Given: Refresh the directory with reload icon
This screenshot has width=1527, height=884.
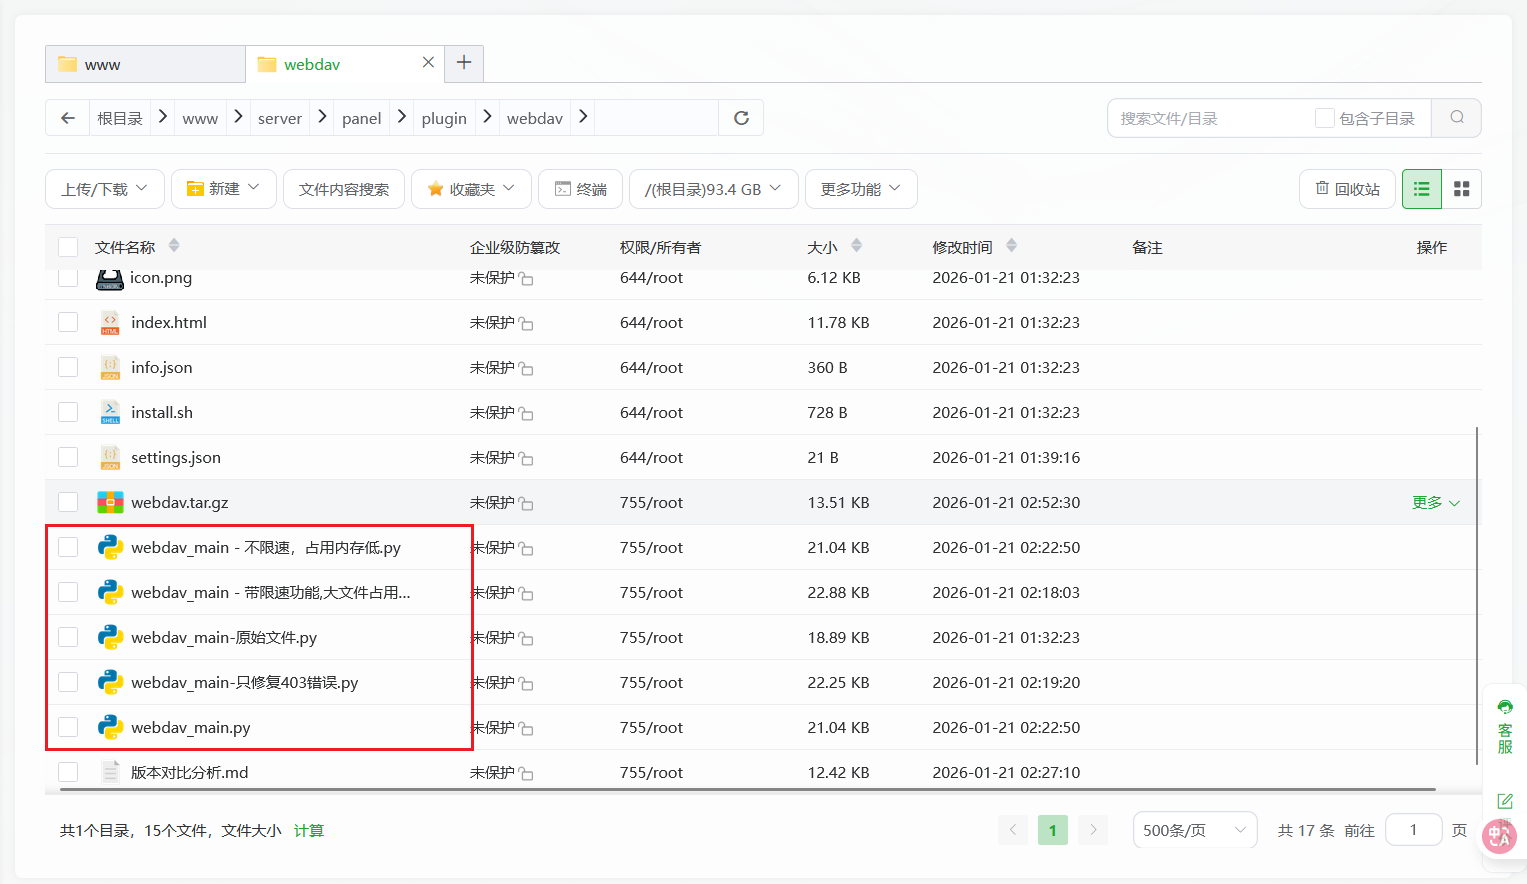Looking at the screenshot, I should point(741,118).
